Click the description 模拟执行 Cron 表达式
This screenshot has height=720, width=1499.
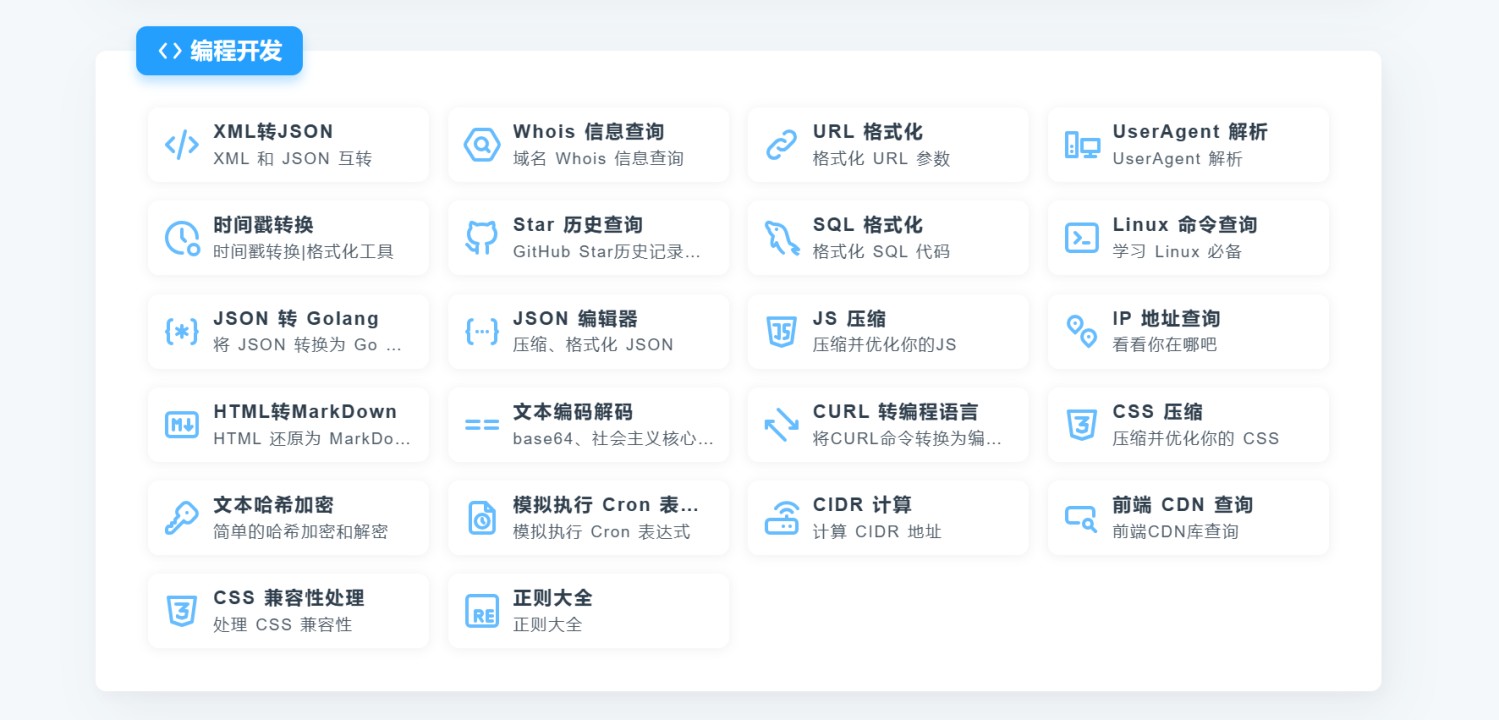click(601, 532)
